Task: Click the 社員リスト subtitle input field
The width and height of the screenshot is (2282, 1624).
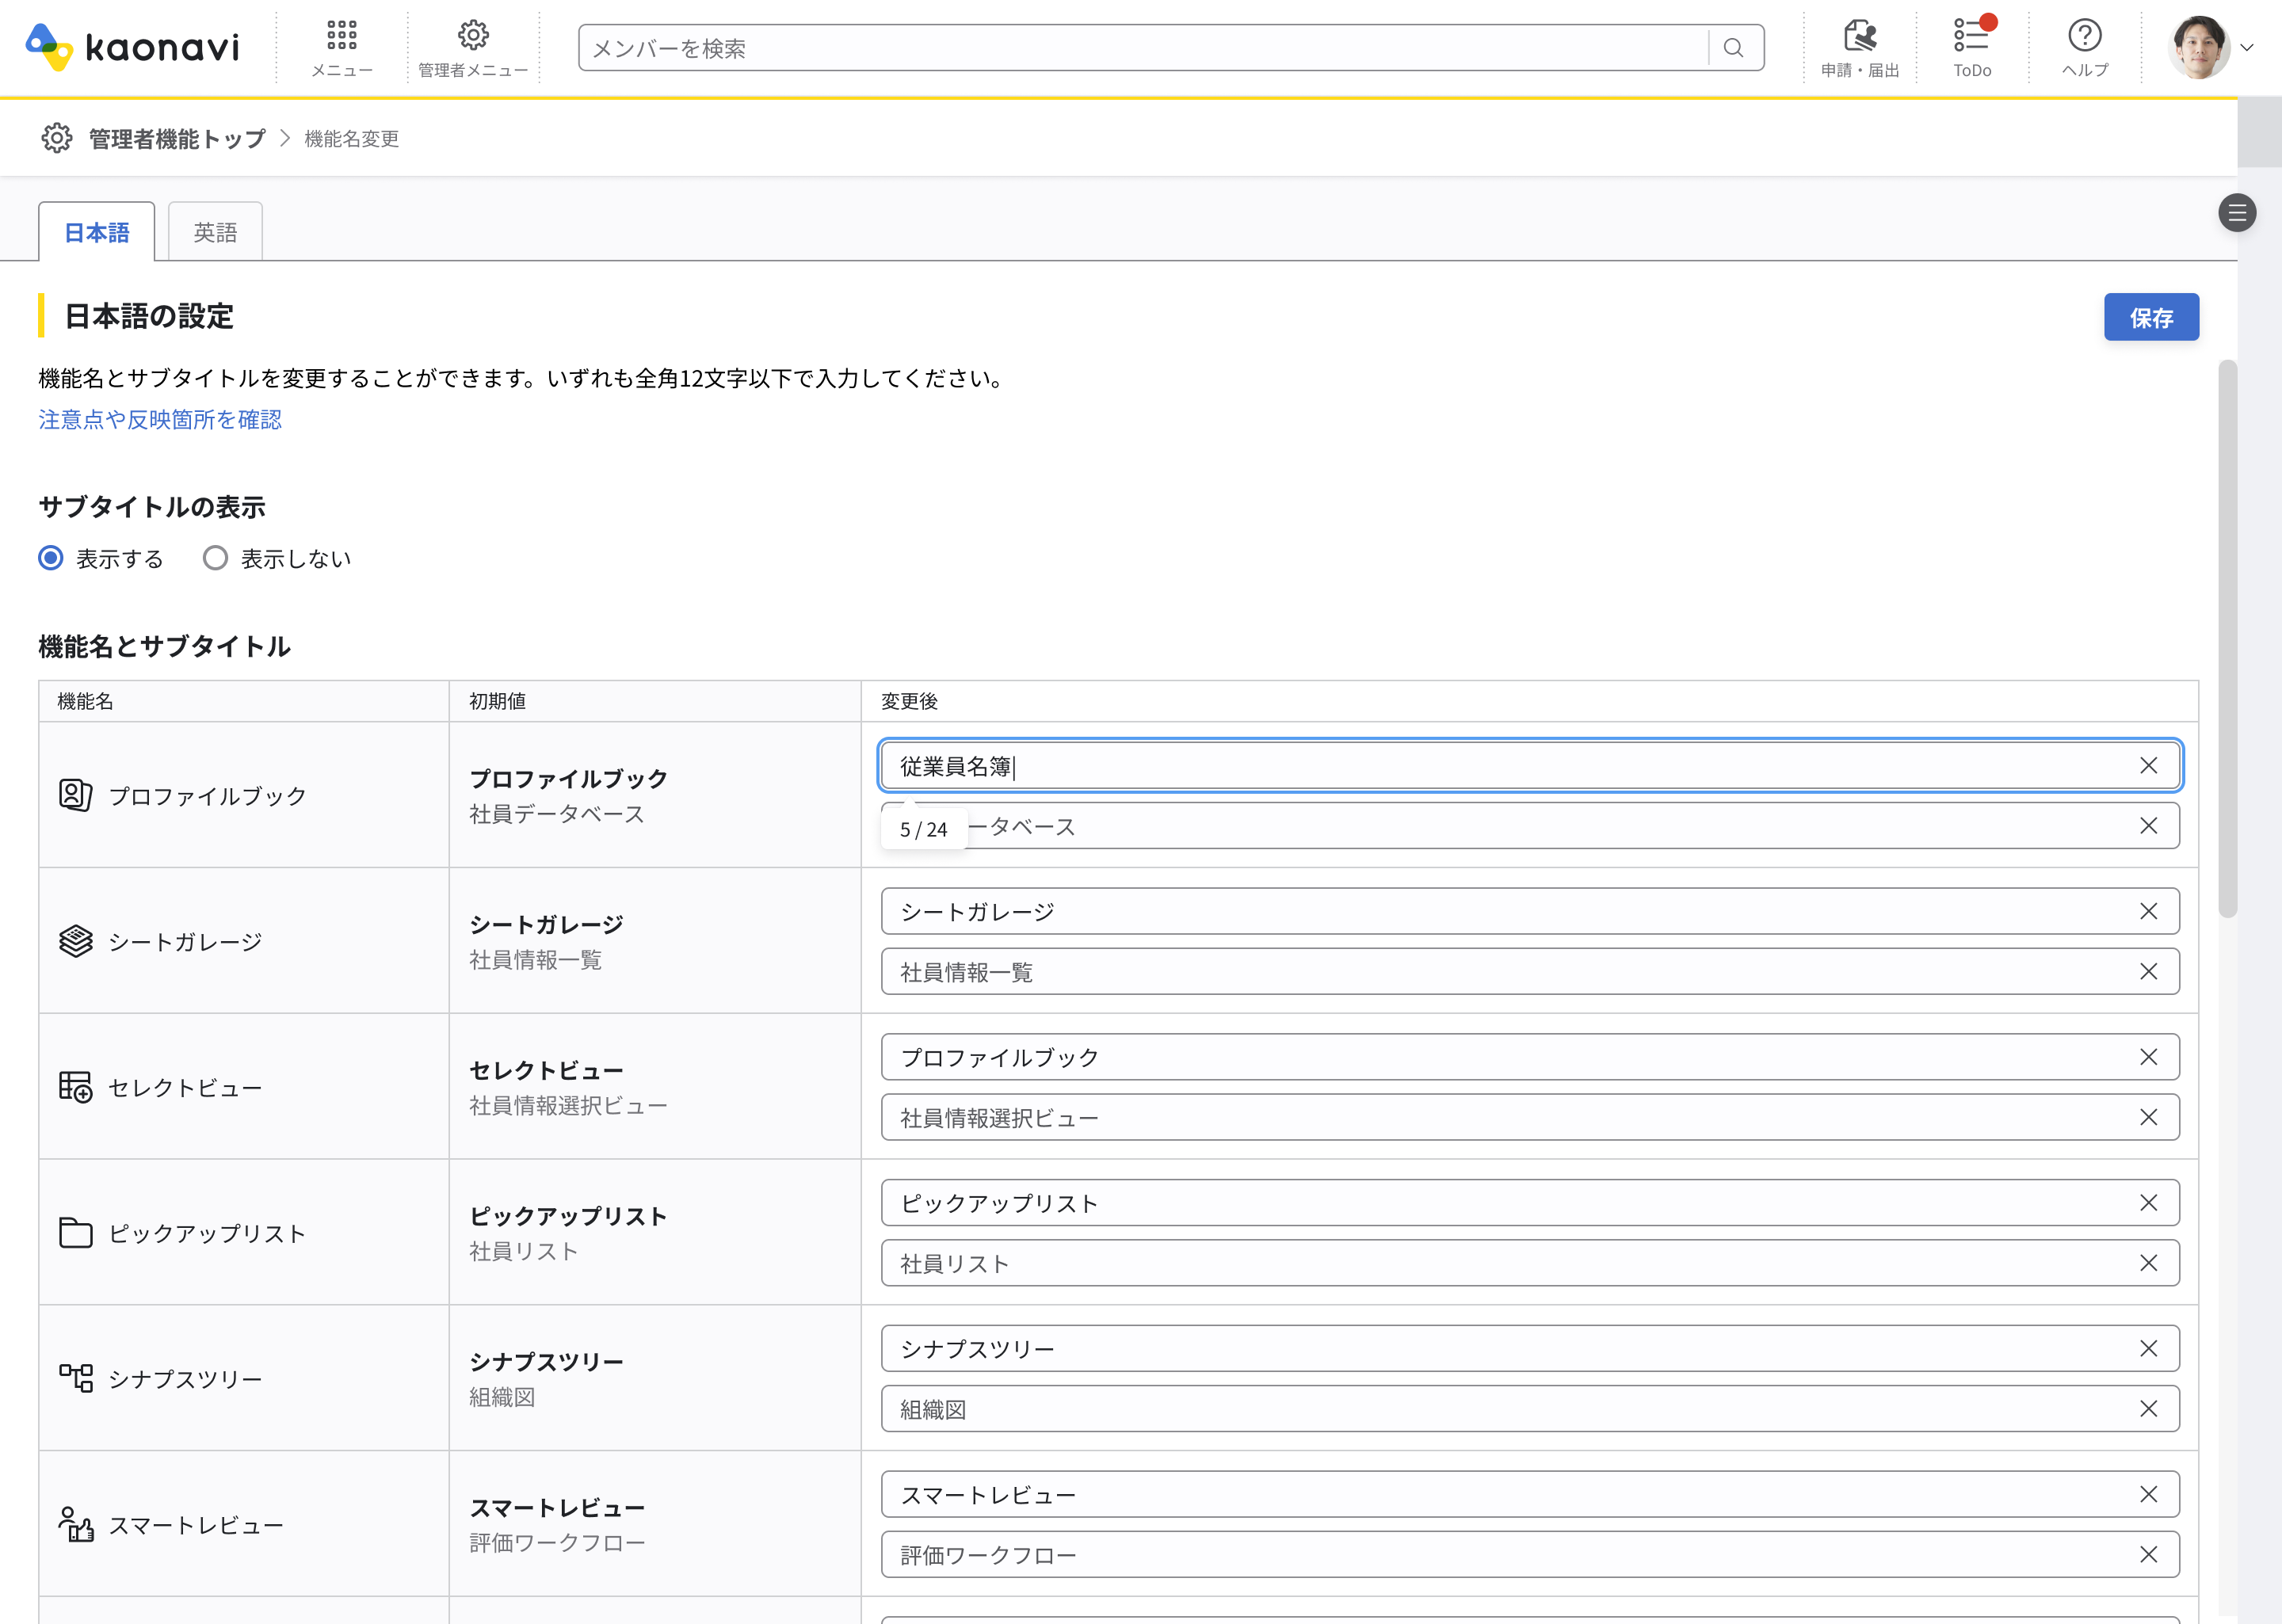Action: pyautogui.click(x=1500, y=1263)
